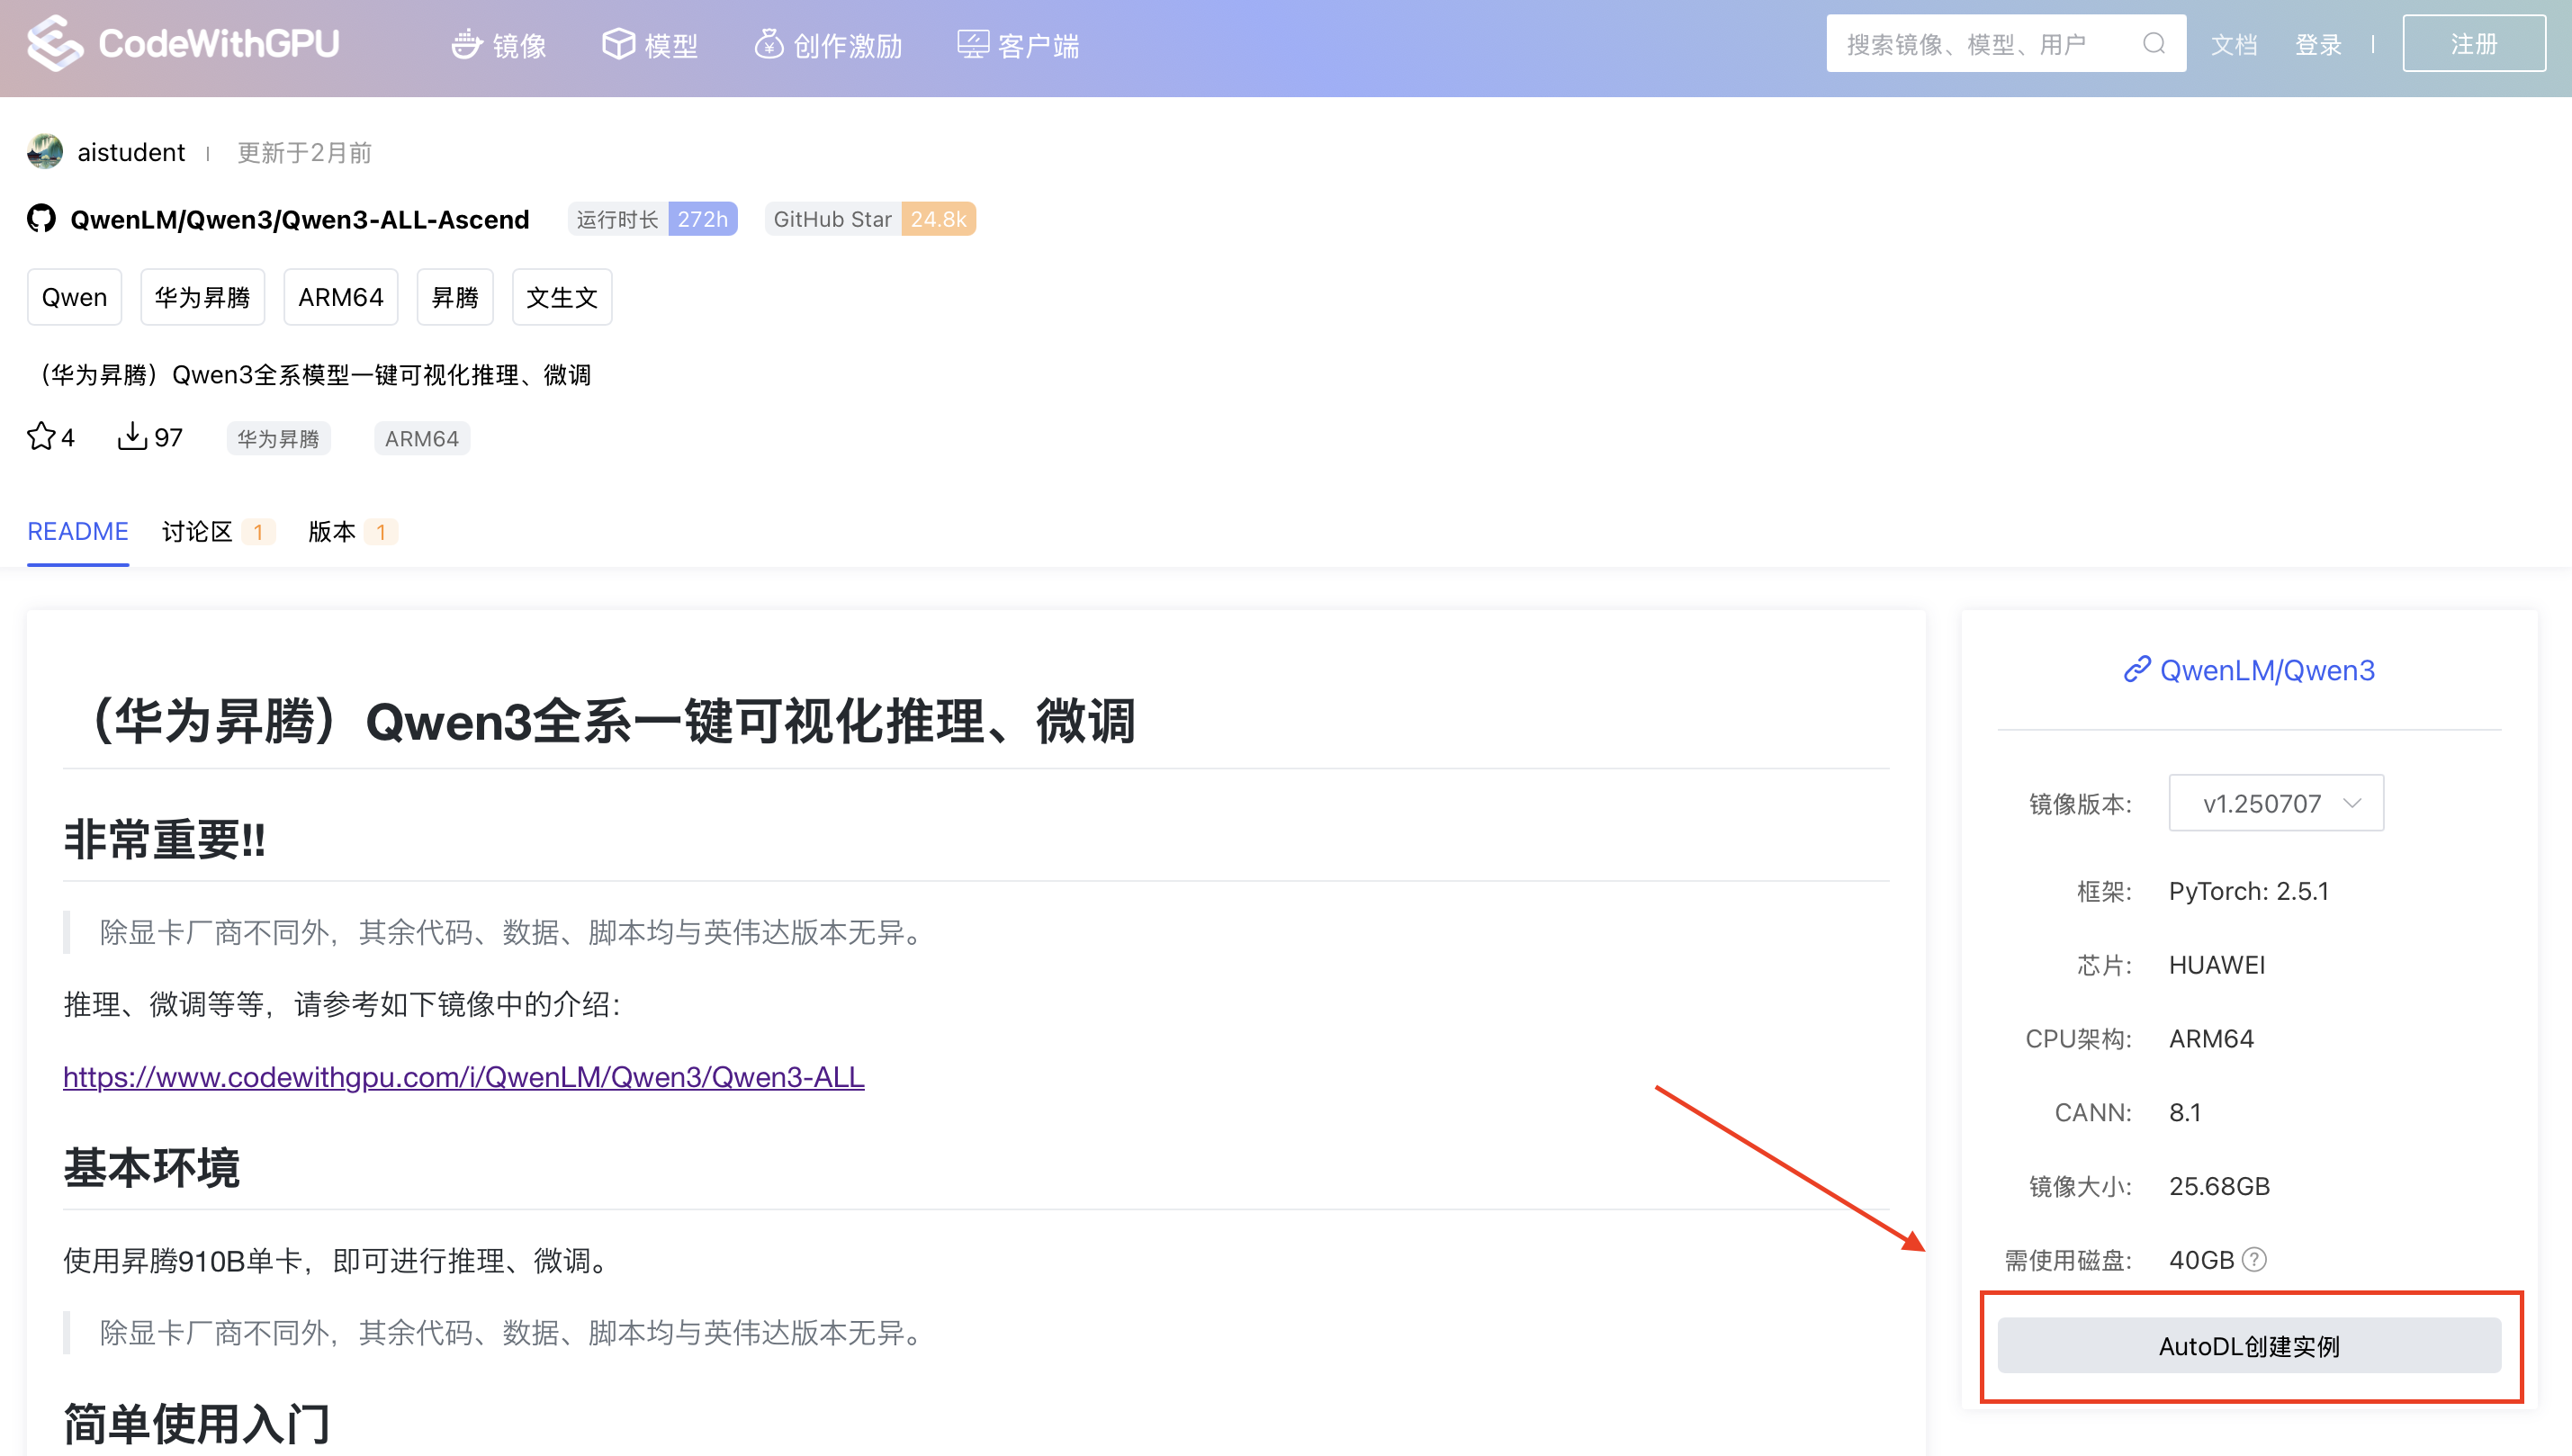Image resolution: width=2572 pixels, height=1456 pixels.
Task: Click the AutoDL创建实例 button
Action: 2248,1346
